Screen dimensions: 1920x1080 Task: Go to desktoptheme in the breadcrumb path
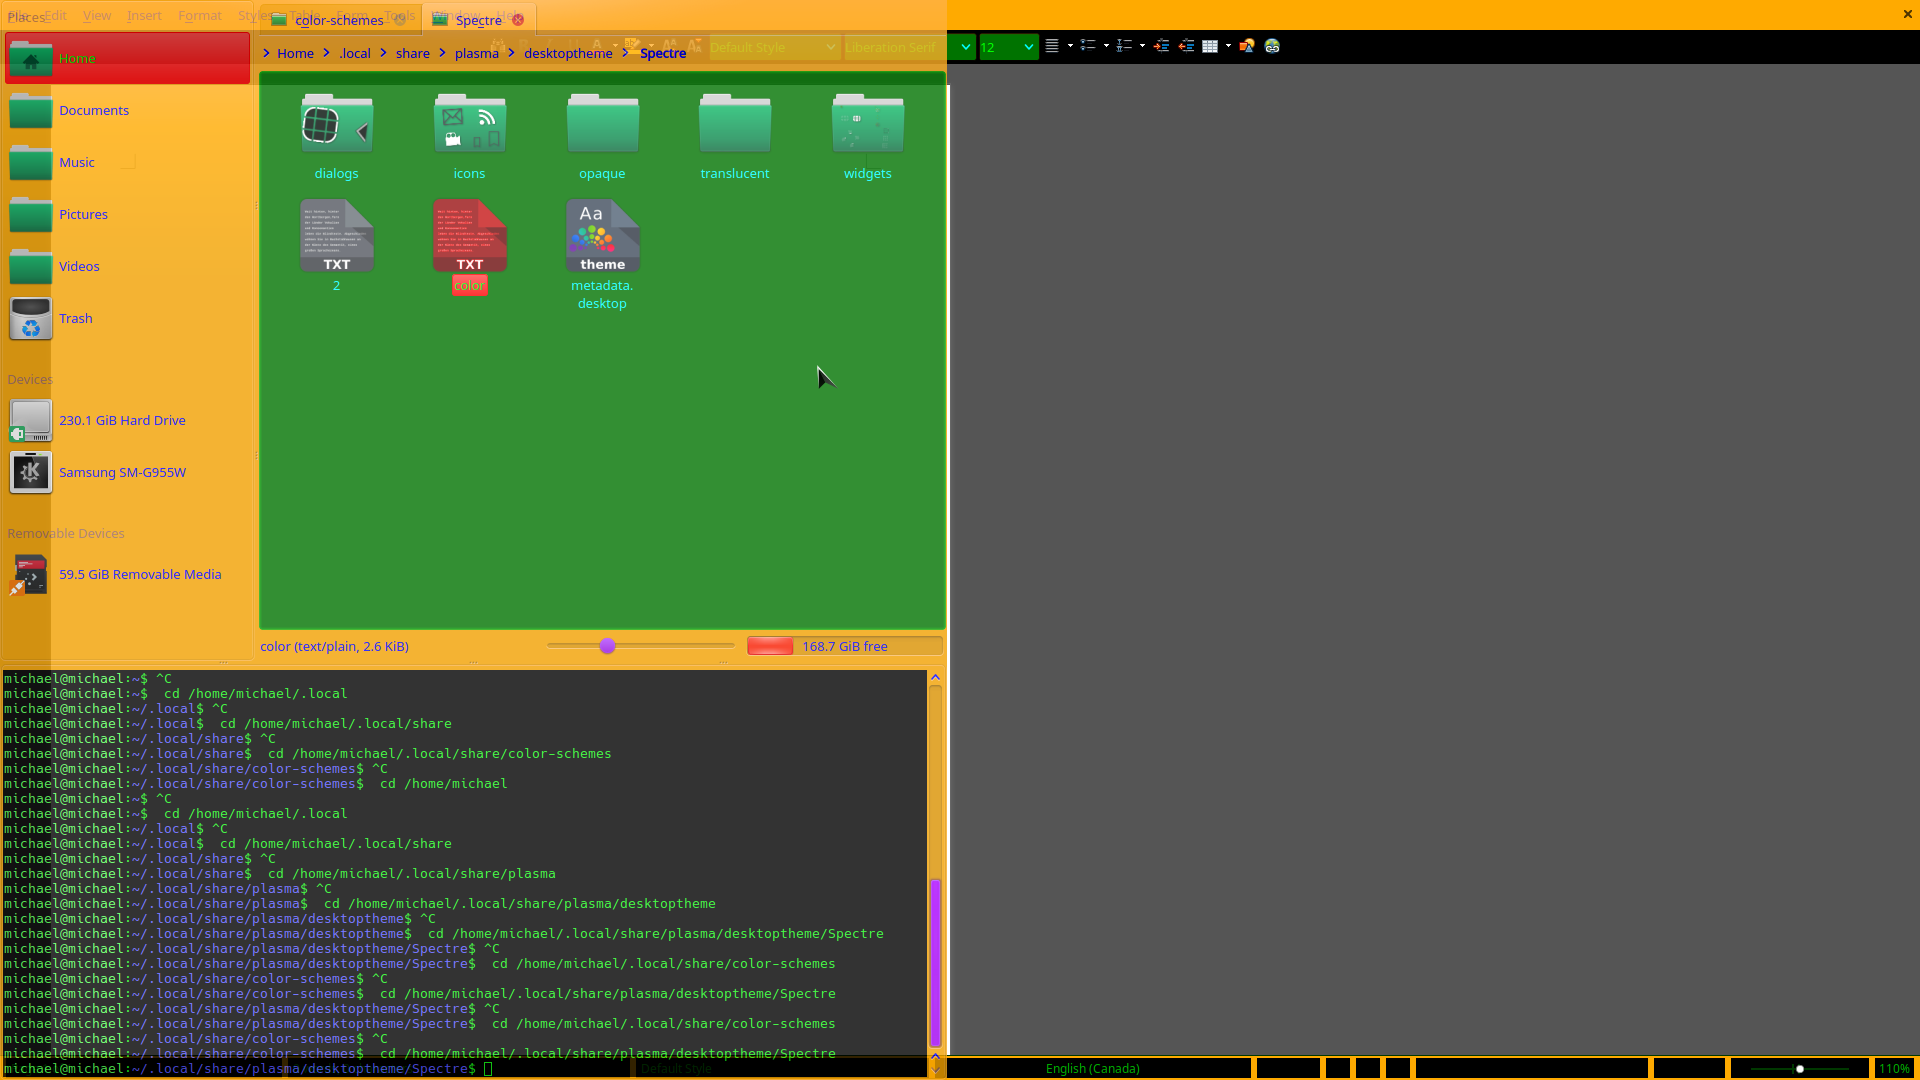point(568,53)
